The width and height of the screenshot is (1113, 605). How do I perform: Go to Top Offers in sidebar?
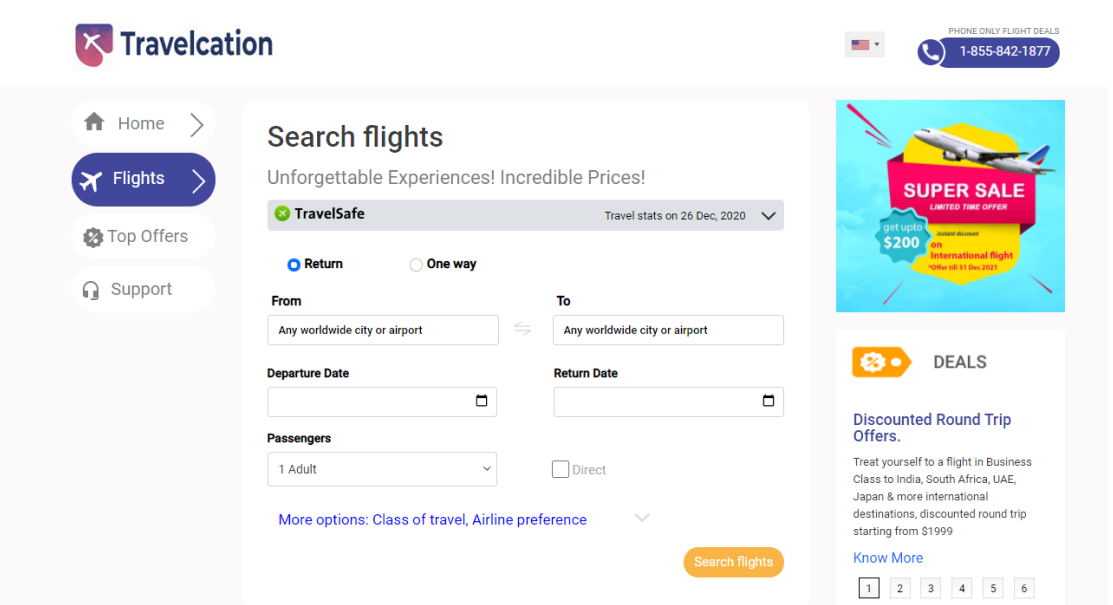pos(142,237)
